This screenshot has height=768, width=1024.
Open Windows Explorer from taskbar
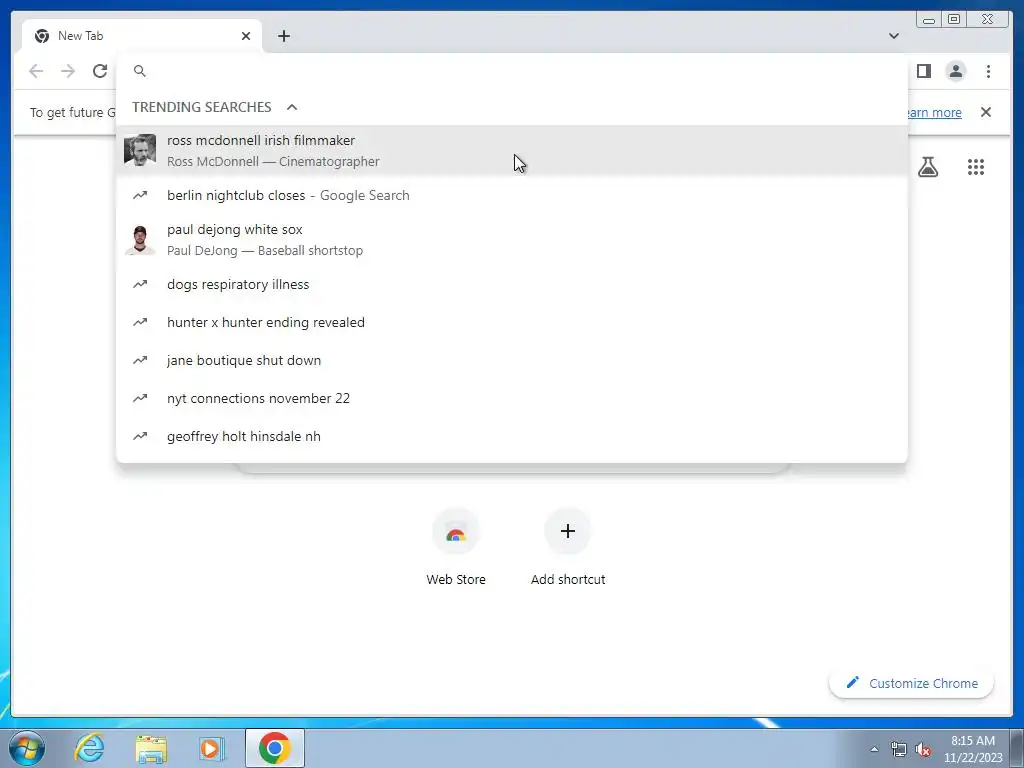pyautogui.click(x=151, y=748)
